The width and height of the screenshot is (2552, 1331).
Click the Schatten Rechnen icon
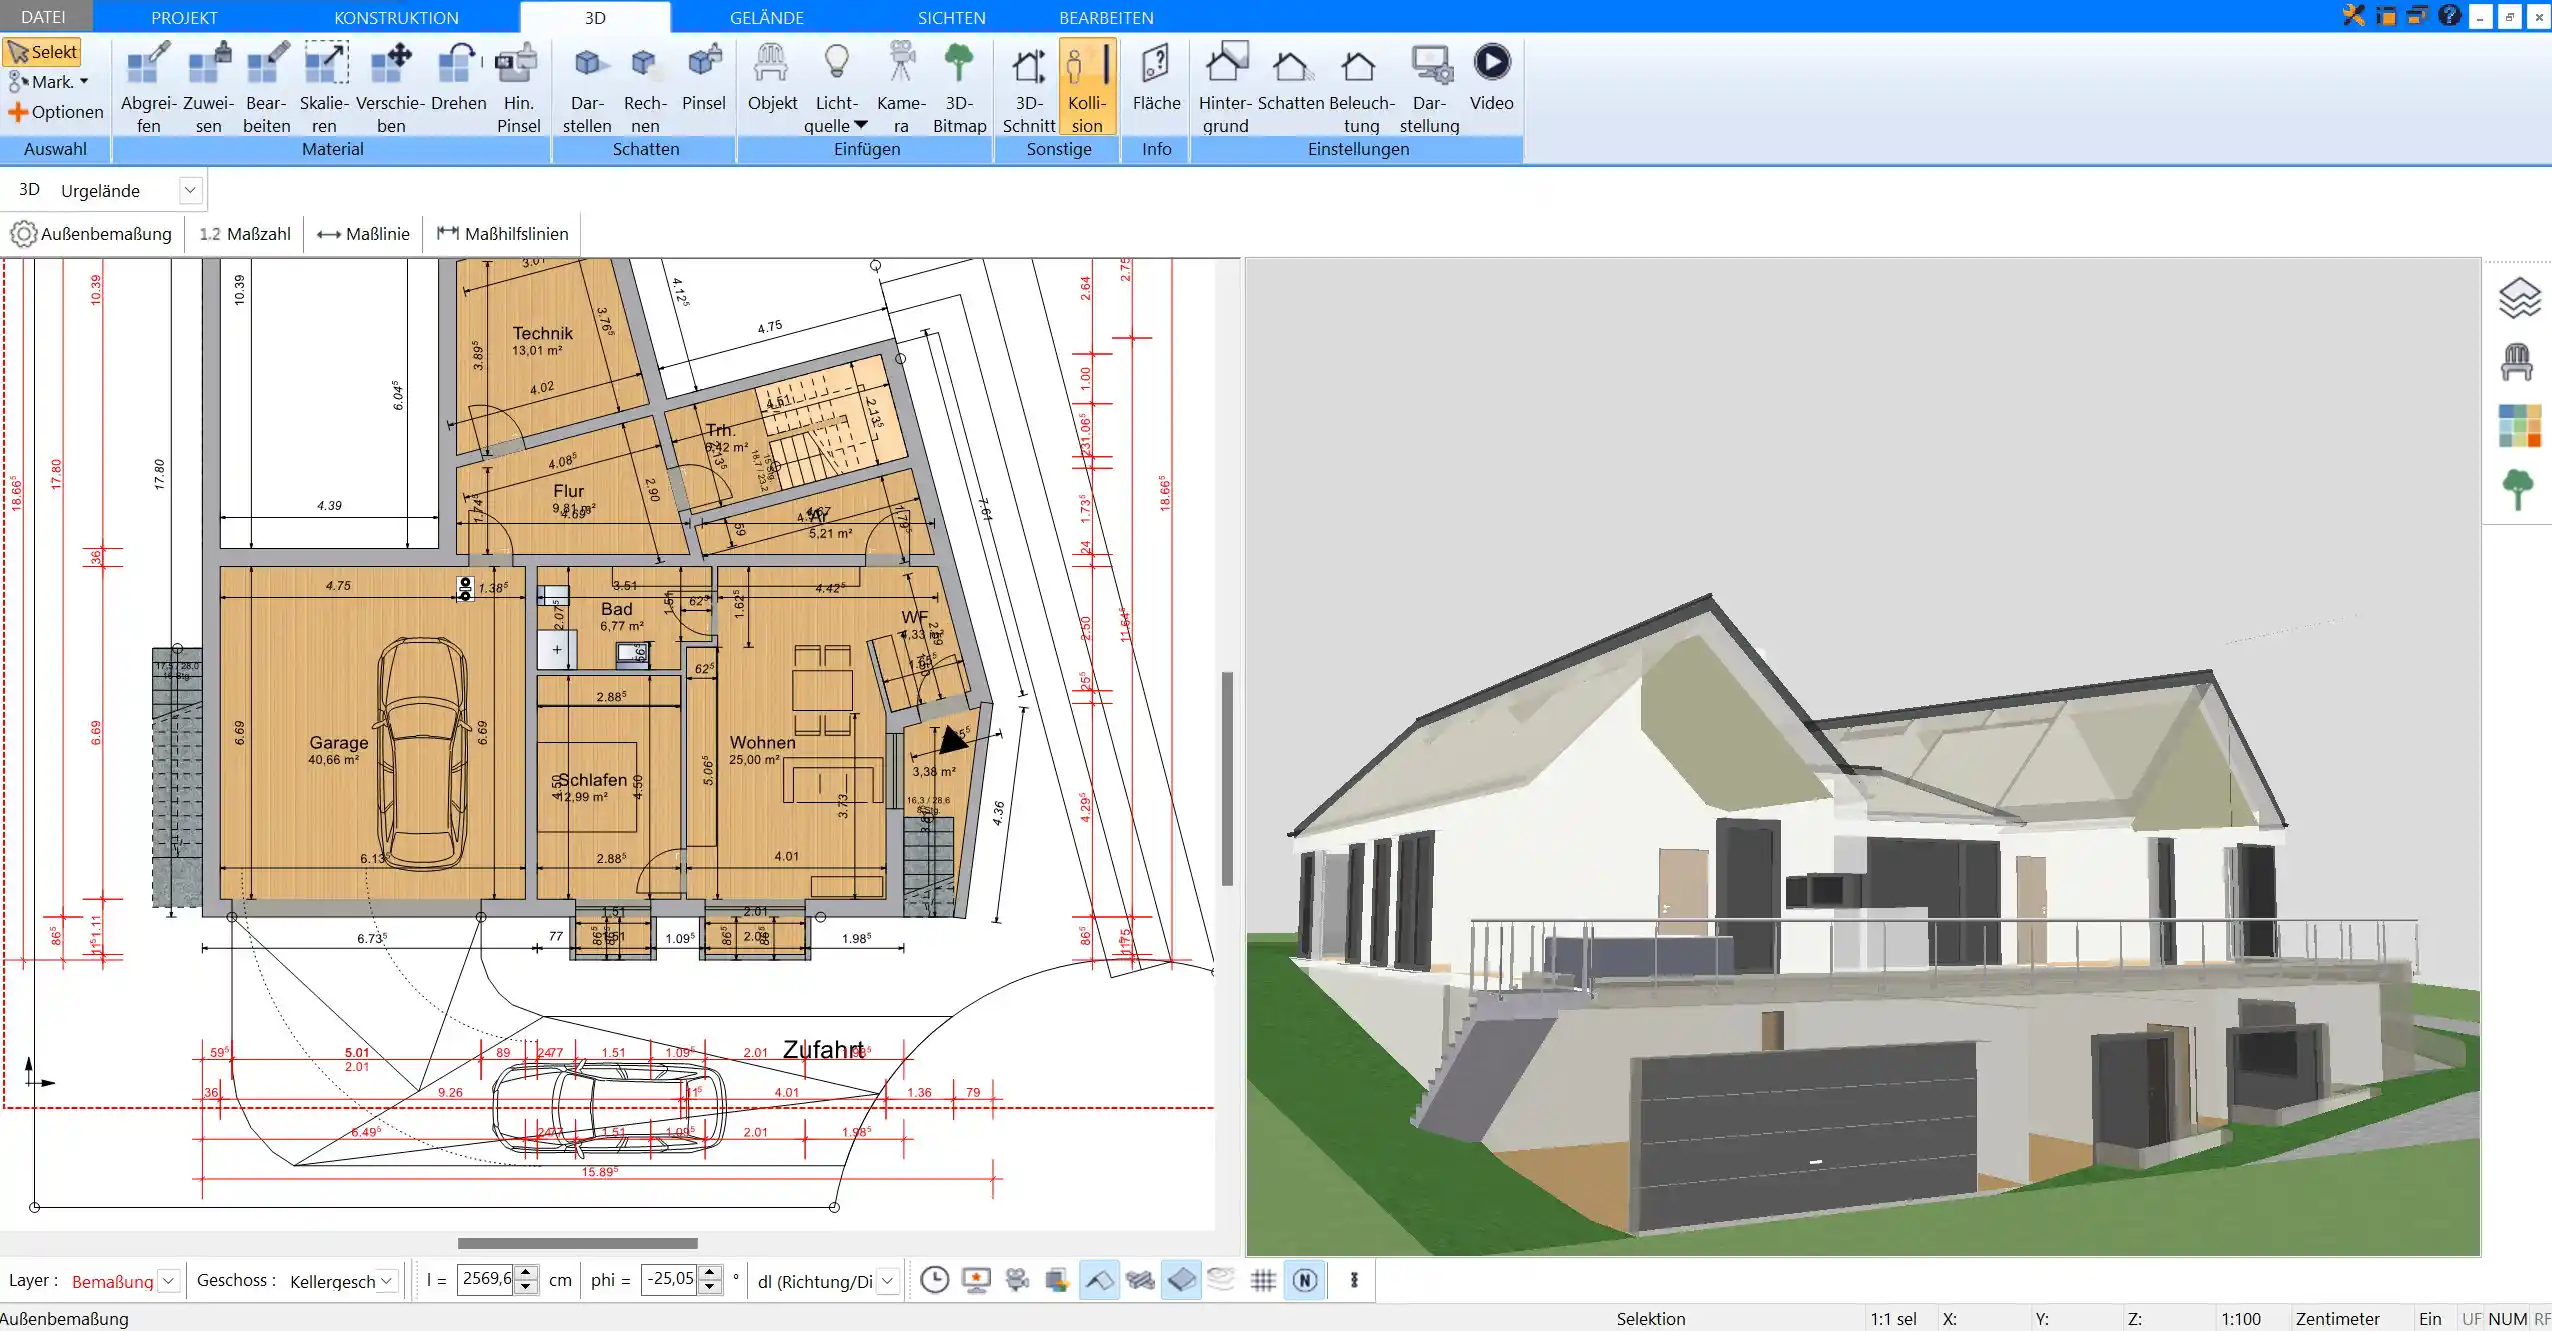pyautogui.click(x=645, y=87)
